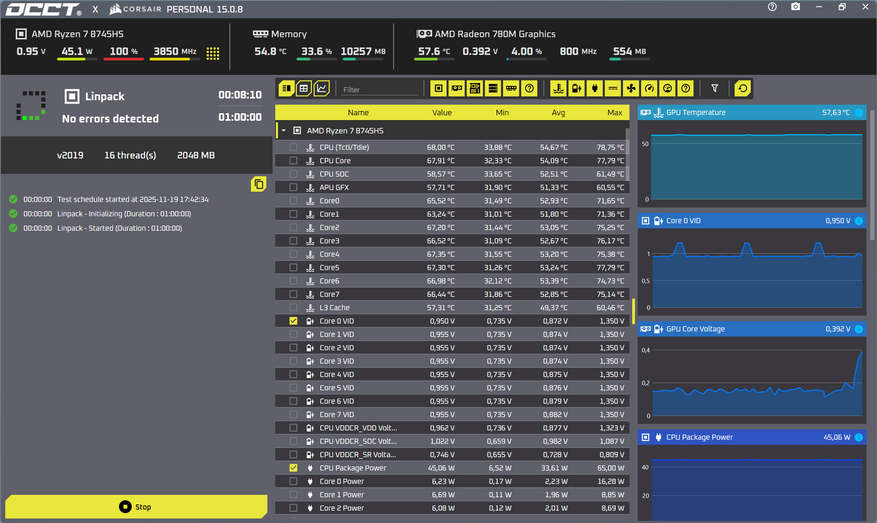Click the graphs panel vertical scrollbar
This screenshot has height=523, width=877.
(x=871, y=173)
